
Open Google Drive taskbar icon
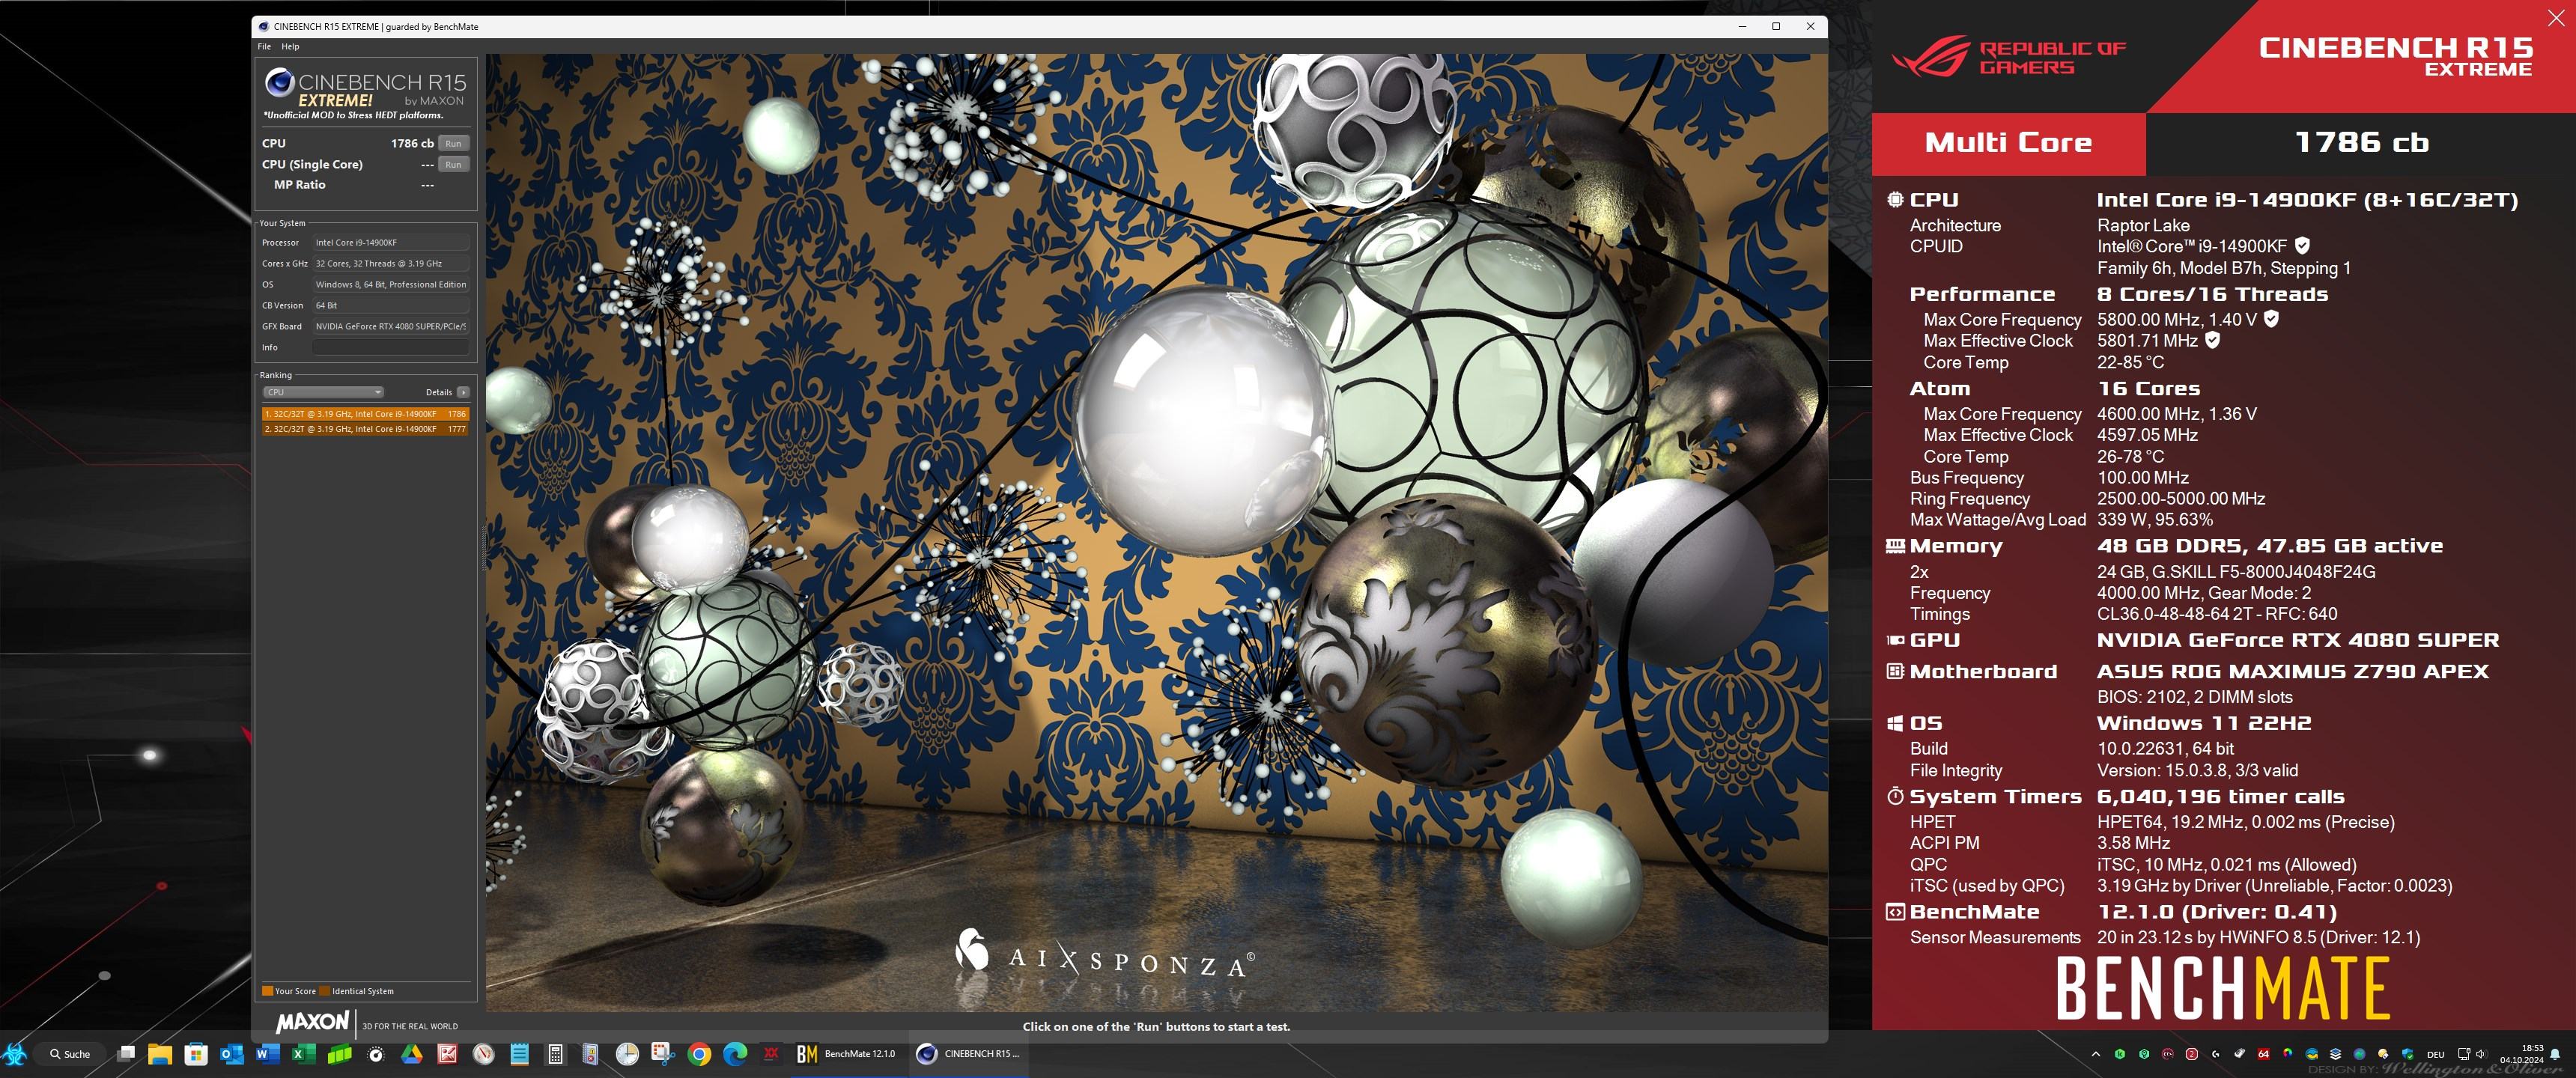pyautogui.click(x=412, y=1054)
